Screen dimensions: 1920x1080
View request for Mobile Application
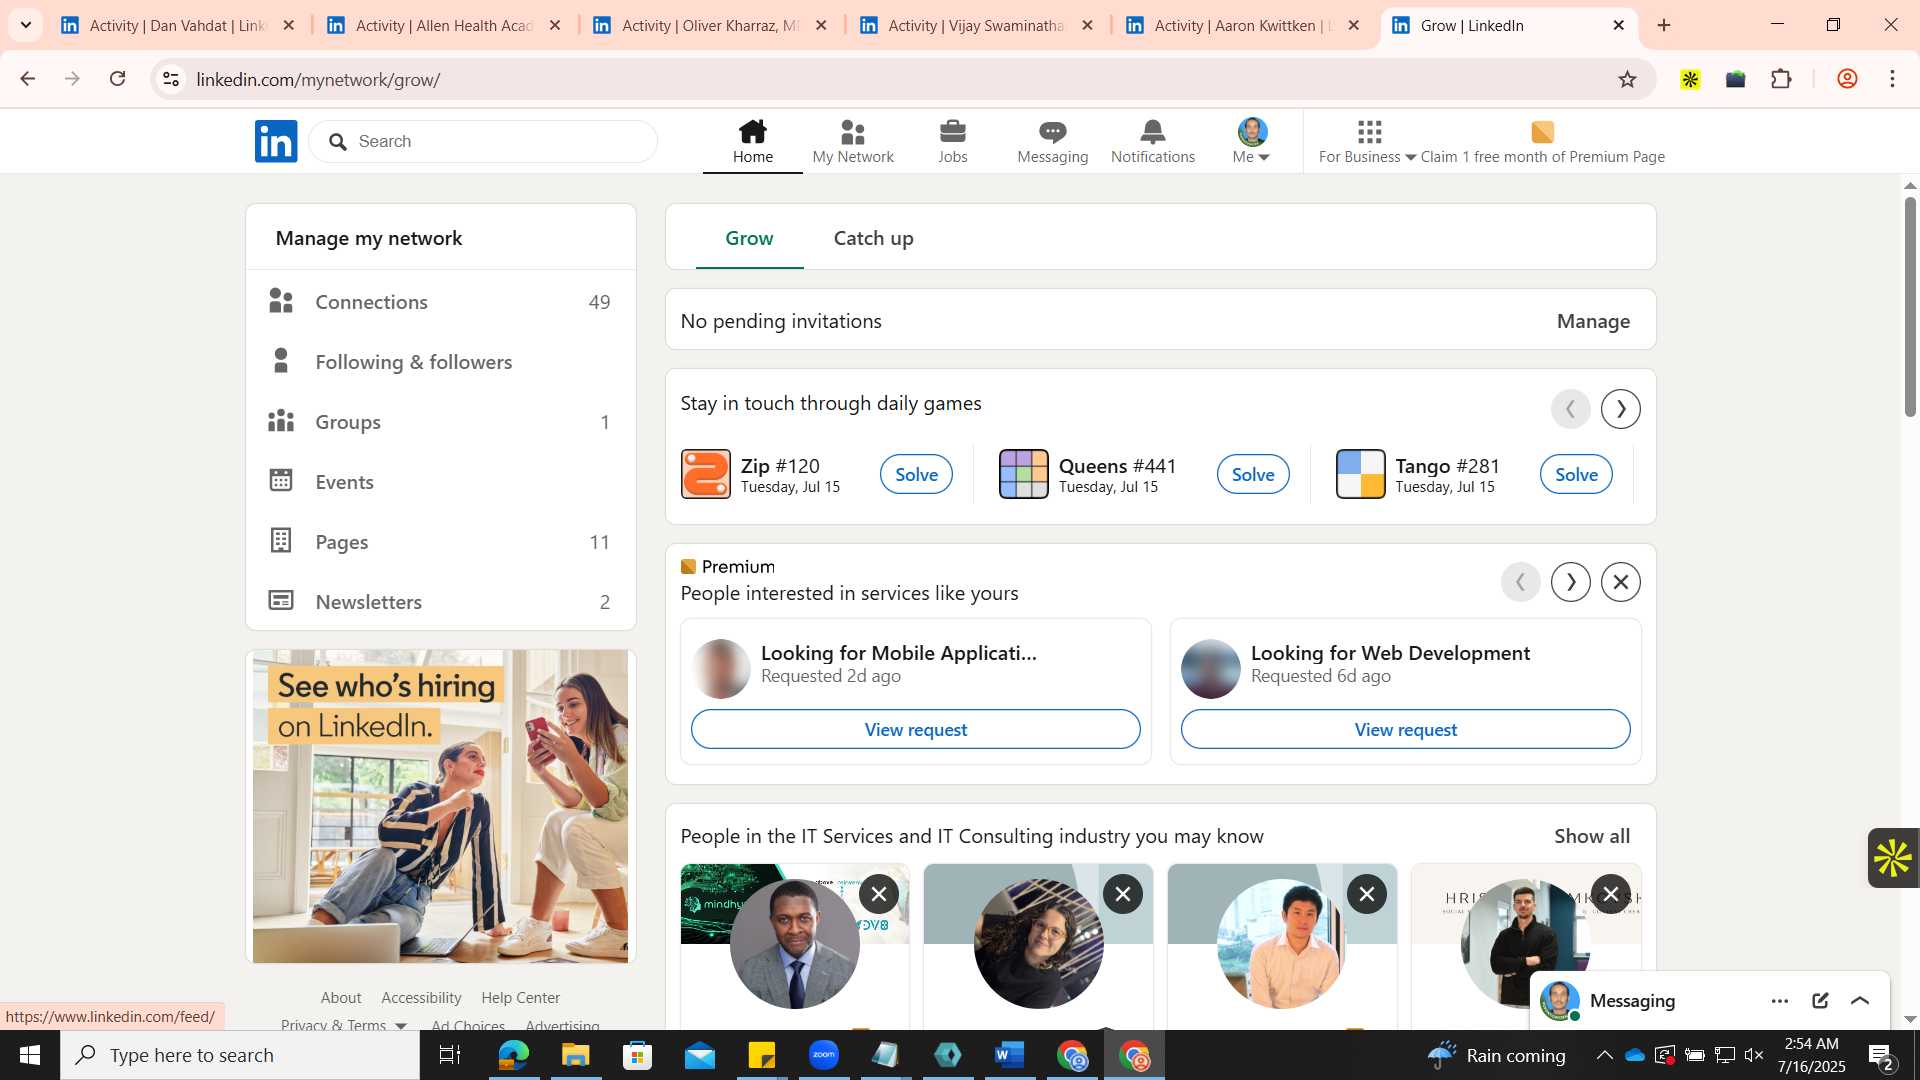click(915, 729)
